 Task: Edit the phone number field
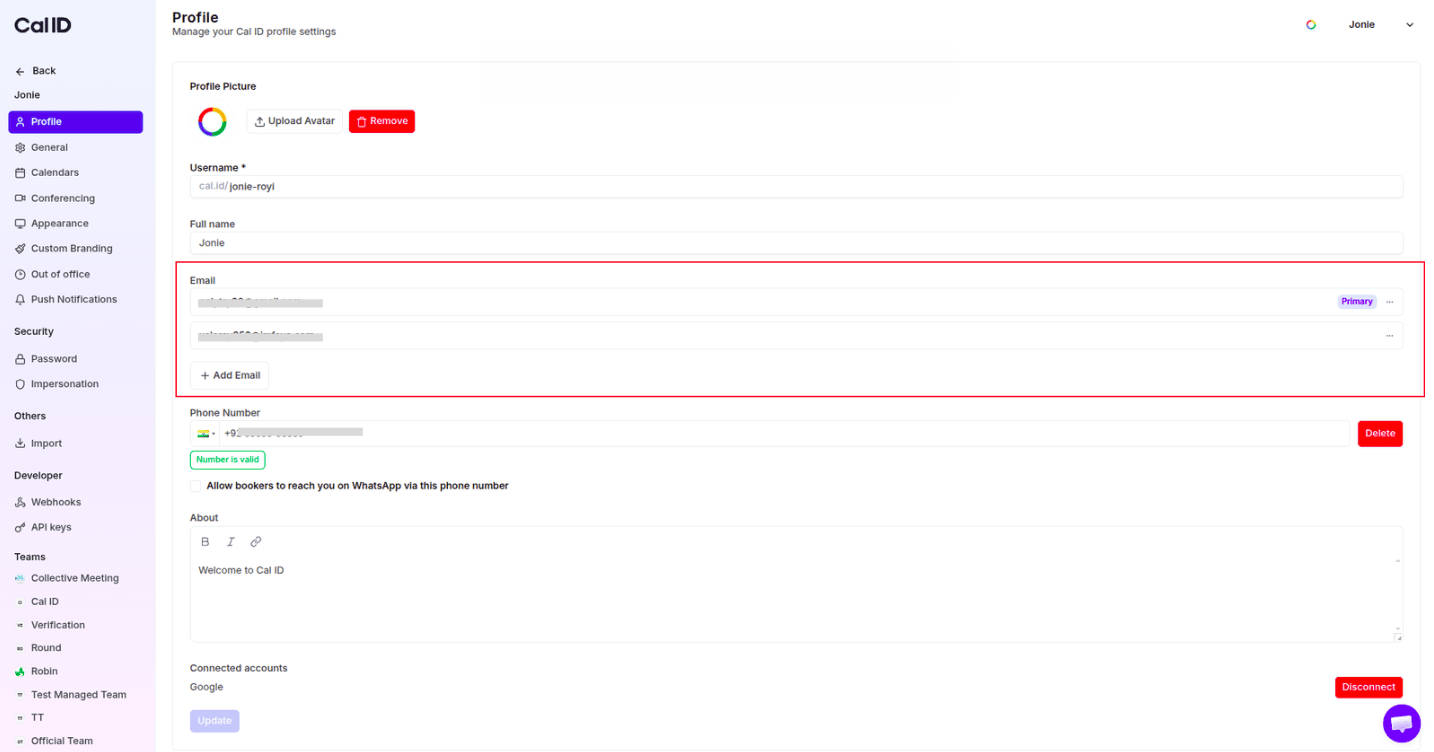point(784,433)
